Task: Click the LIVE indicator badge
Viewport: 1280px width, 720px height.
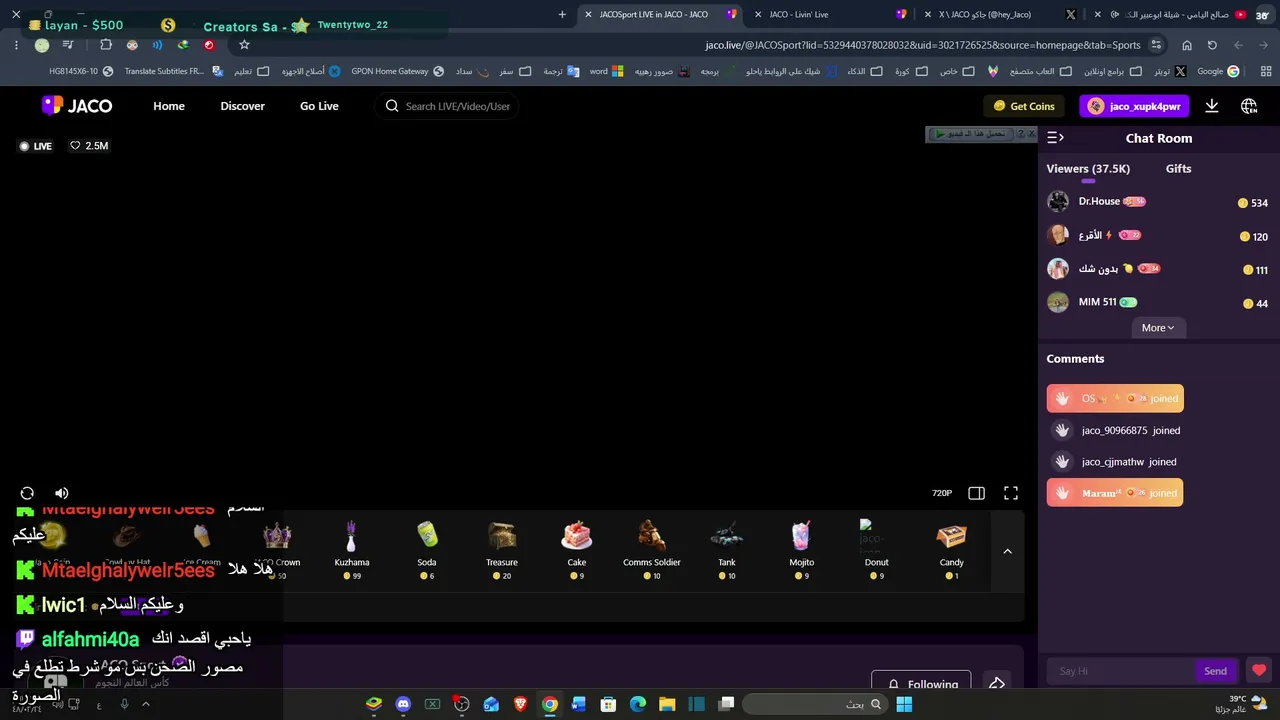Action: point(36,146)
